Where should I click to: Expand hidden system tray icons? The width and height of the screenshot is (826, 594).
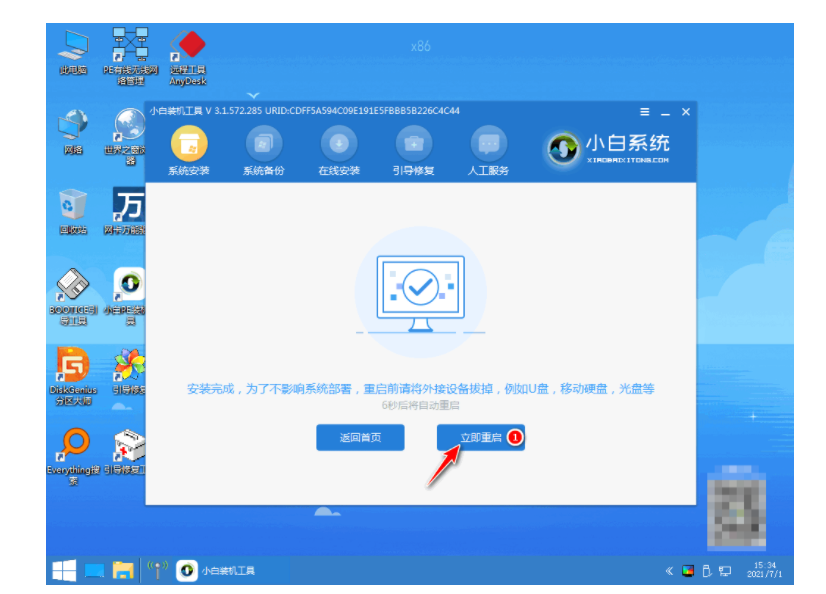tap(669, 571)
